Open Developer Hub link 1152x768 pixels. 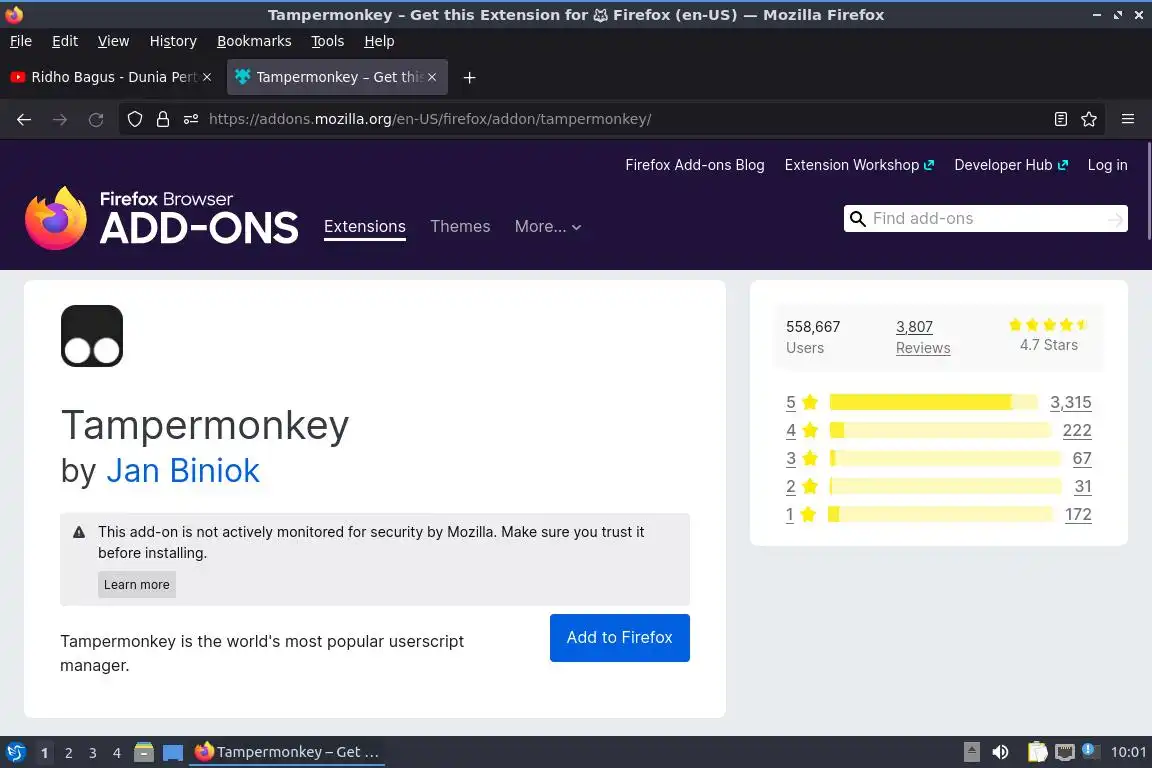(1011, 165)
